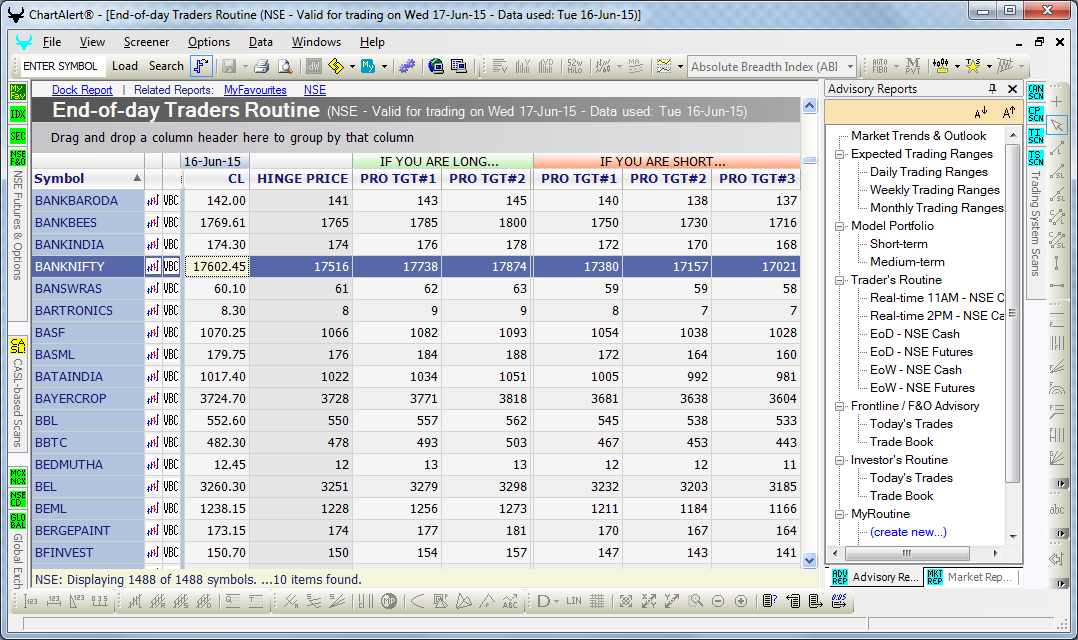Click the zoom-in plus icon in bottom toolbar
The width and height of the screenshot is (1078, 640).
[x=740, y=602]
